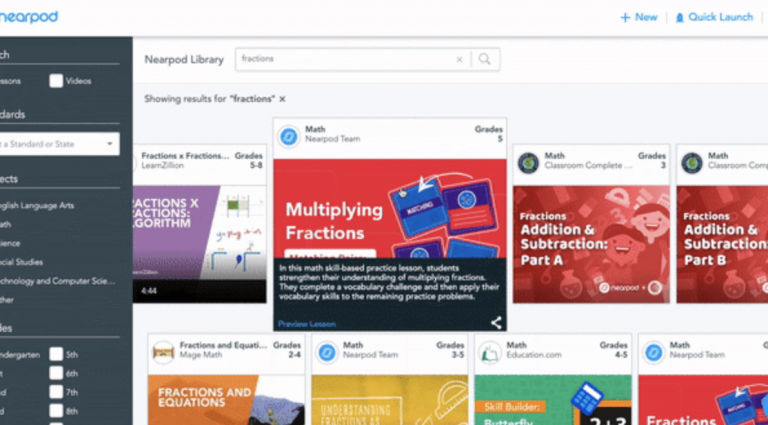Viewport: 768px width, 425px height.
Task: Click Nearpod Team avatar on bottom-right card
Action: coord(654,352)
